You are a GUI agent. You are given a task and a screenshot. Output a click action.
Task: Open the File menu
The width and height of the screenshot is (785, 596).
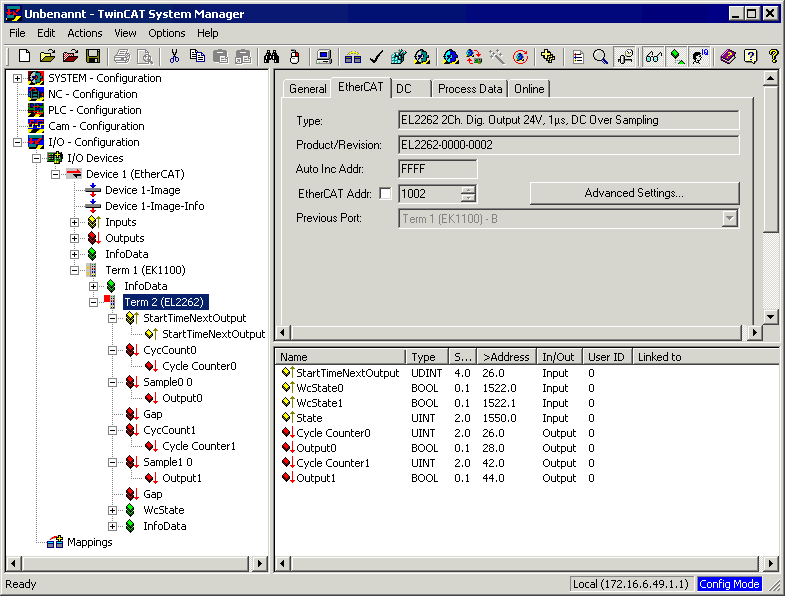tap(17, 33)
